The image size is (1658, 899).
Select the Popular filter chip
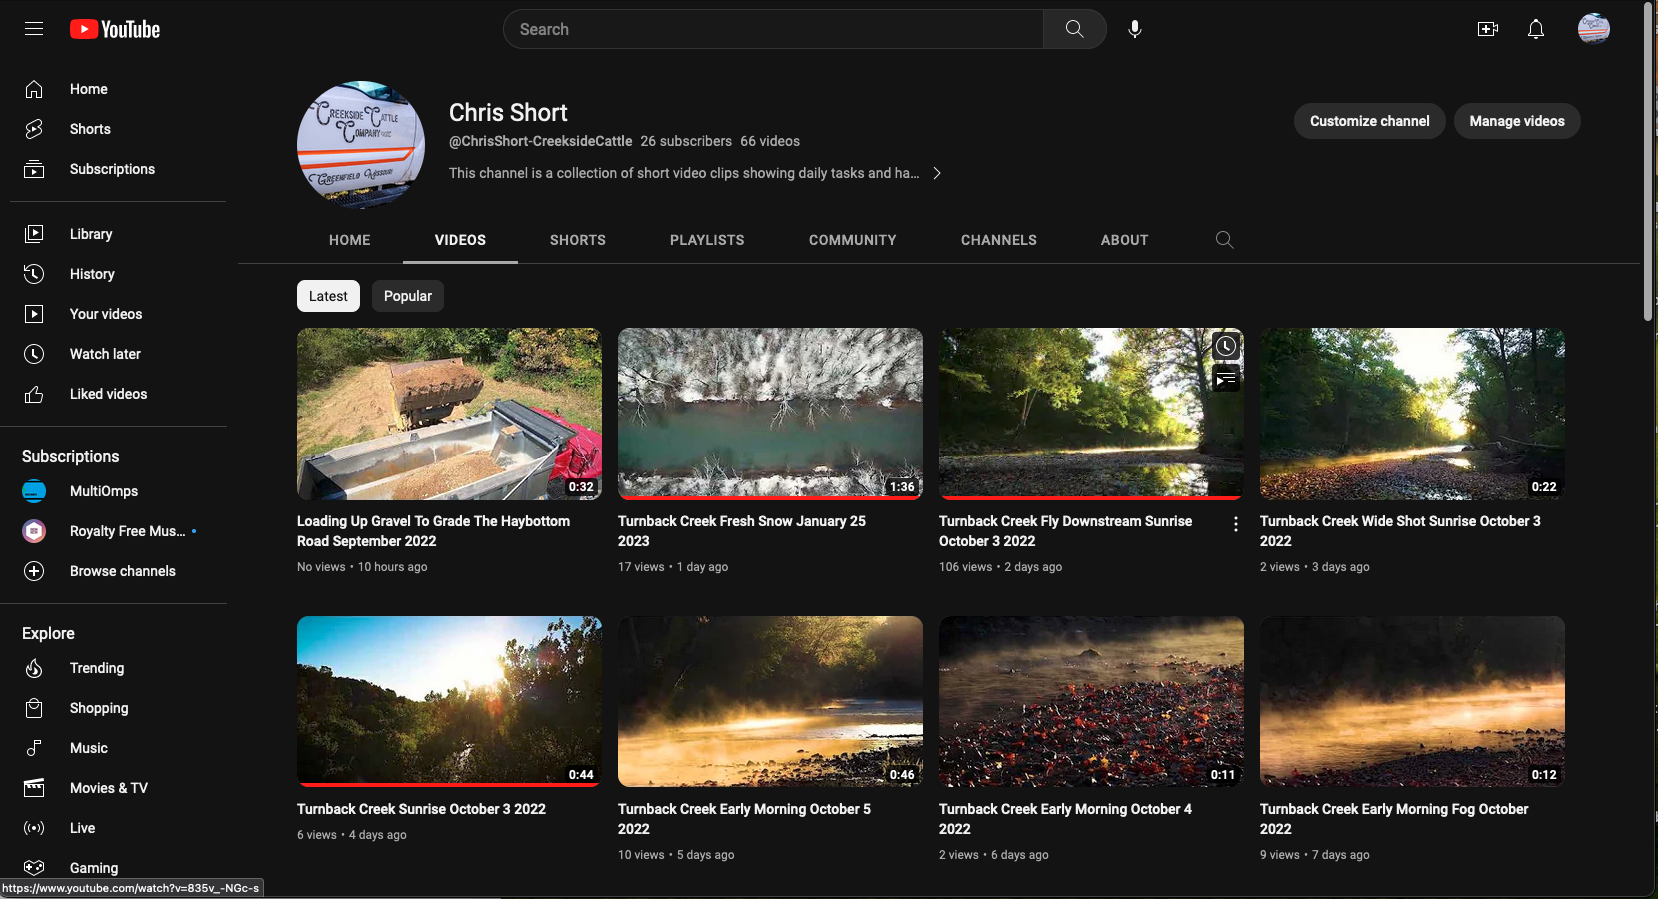click(408, 296)
